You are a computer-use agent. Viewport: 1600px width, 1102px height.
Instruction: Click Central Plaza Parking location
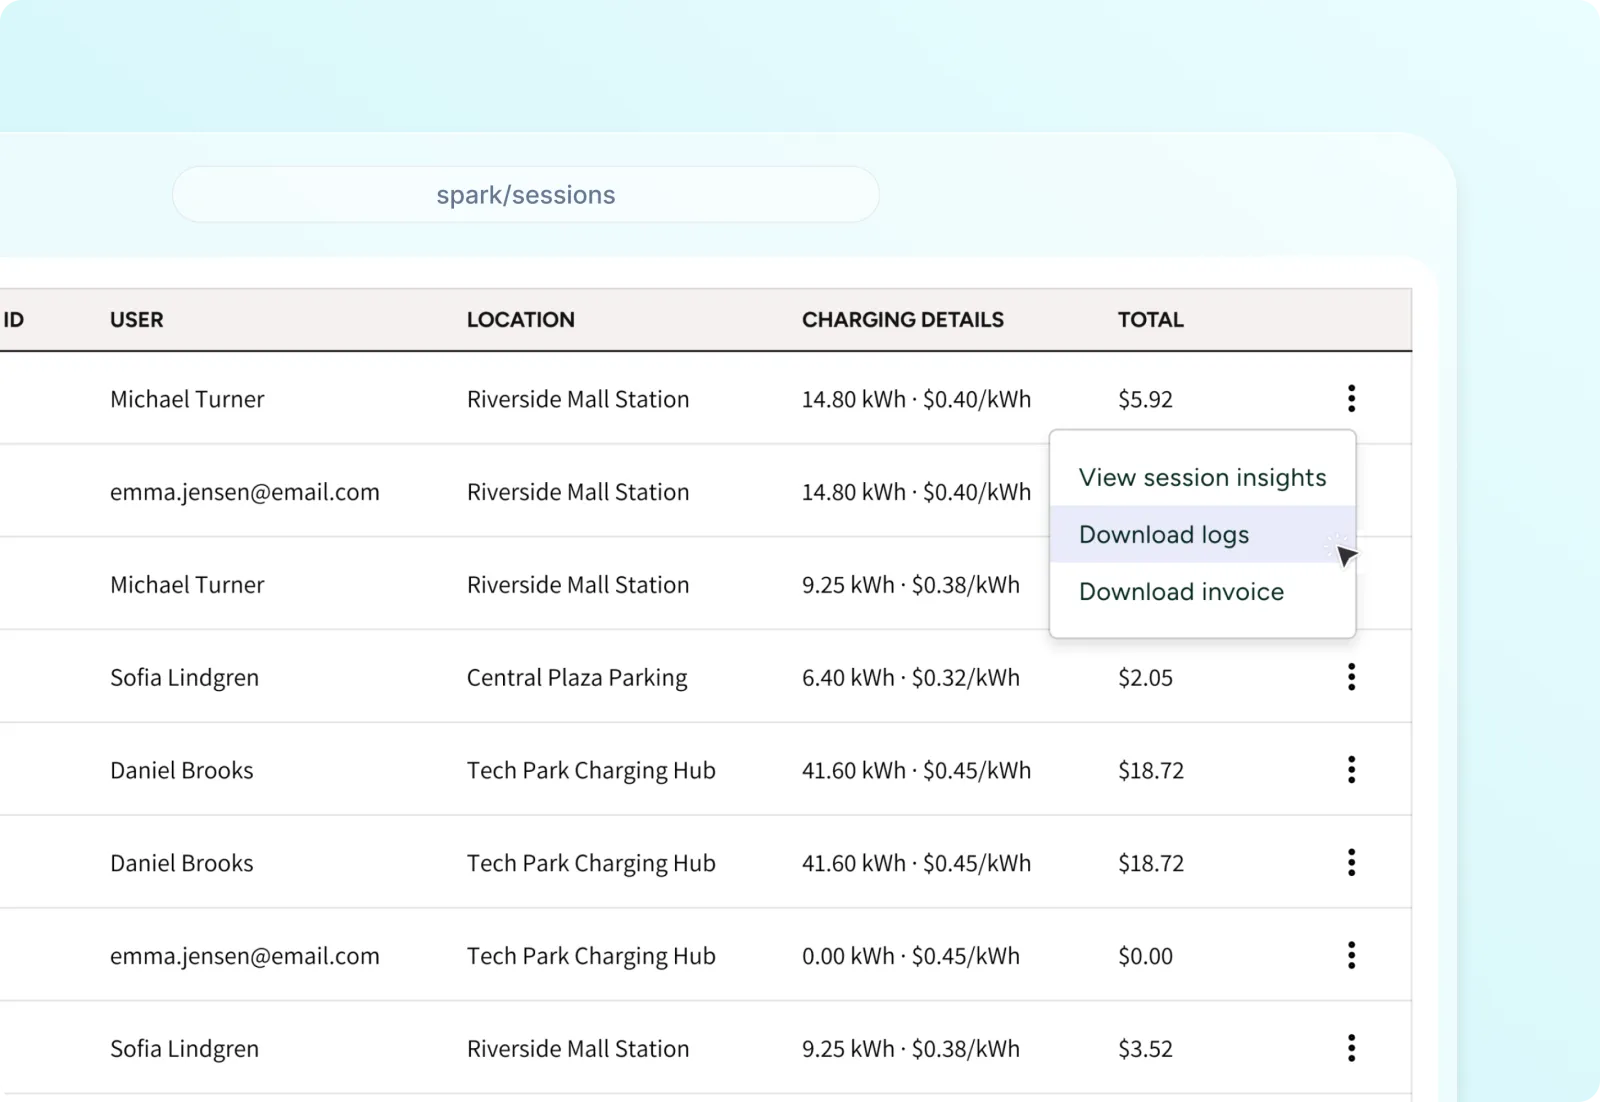coord(577,678)
